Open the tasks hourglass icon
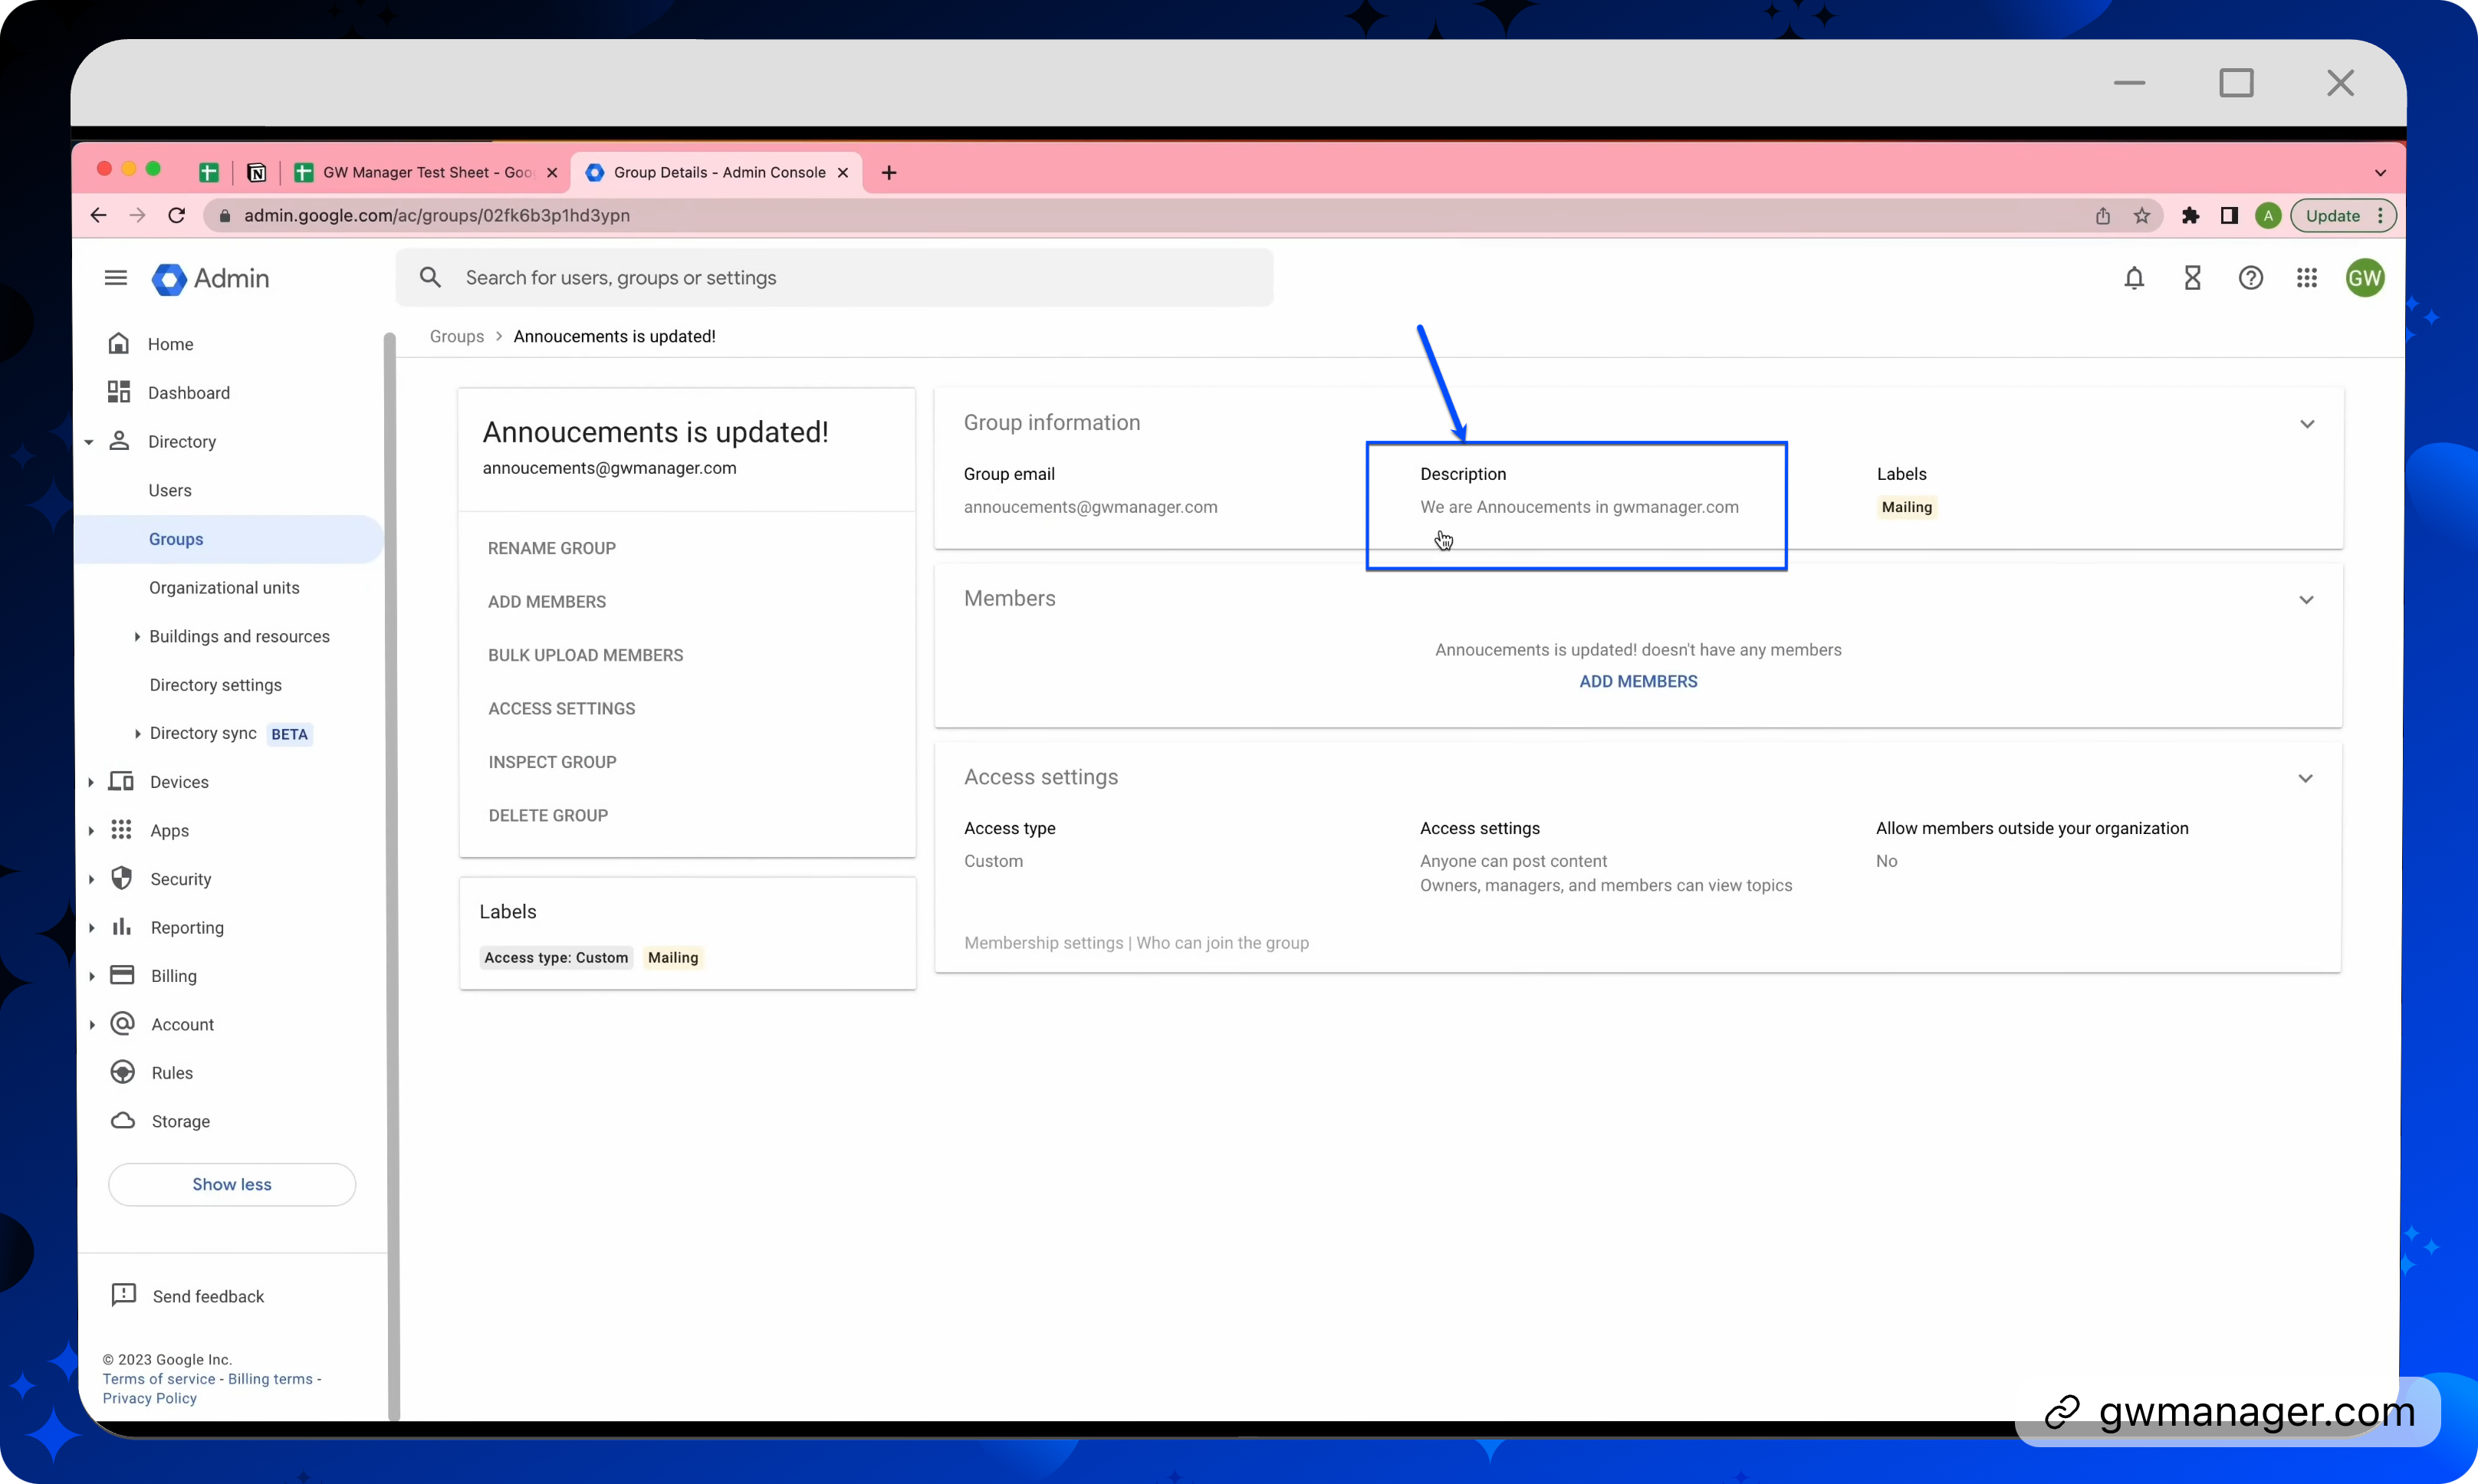The image size is (2478, 1484). (2192, 278)
